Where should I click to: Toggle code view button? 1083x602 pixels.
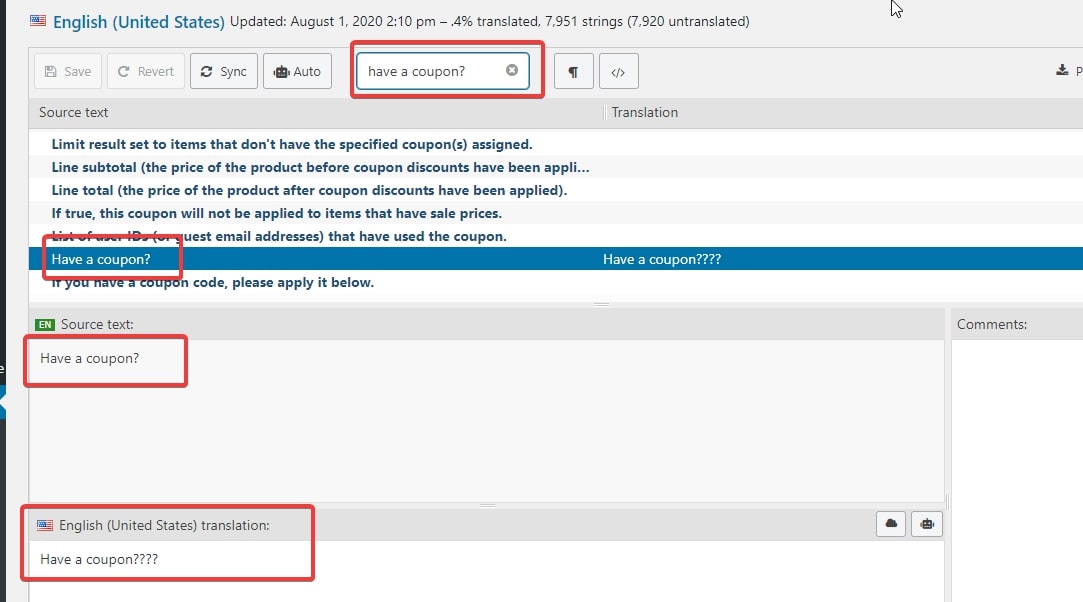point(619,71)
